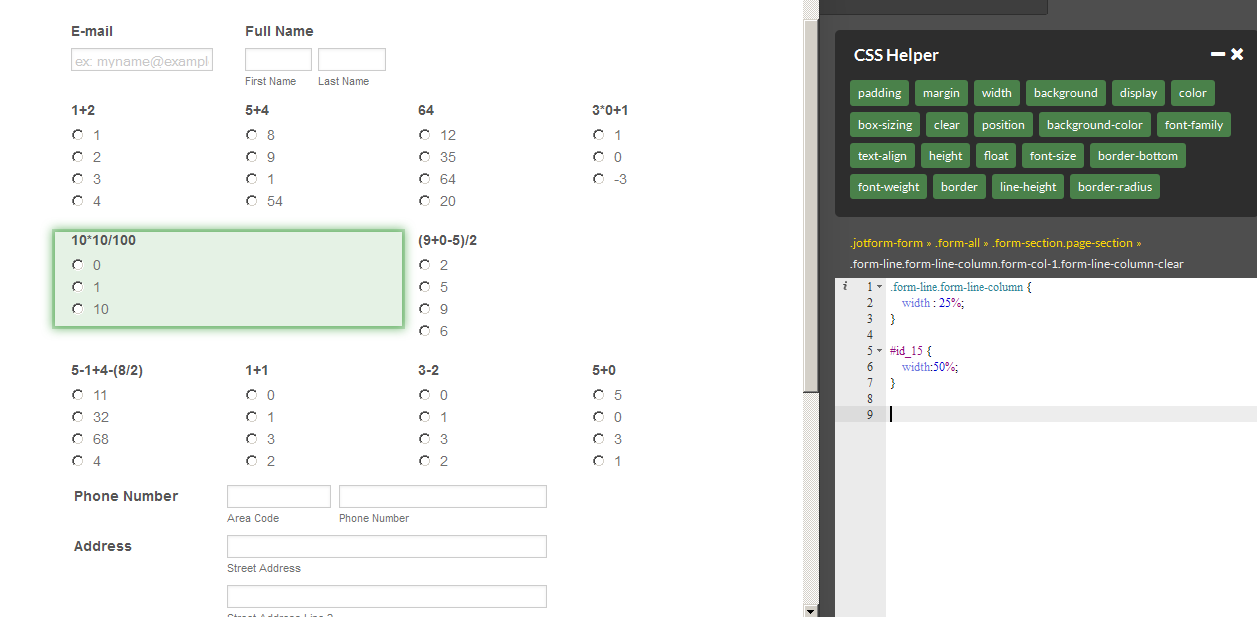Insert the float CSS property
1257x617 pixels.
tap(996, 156)
